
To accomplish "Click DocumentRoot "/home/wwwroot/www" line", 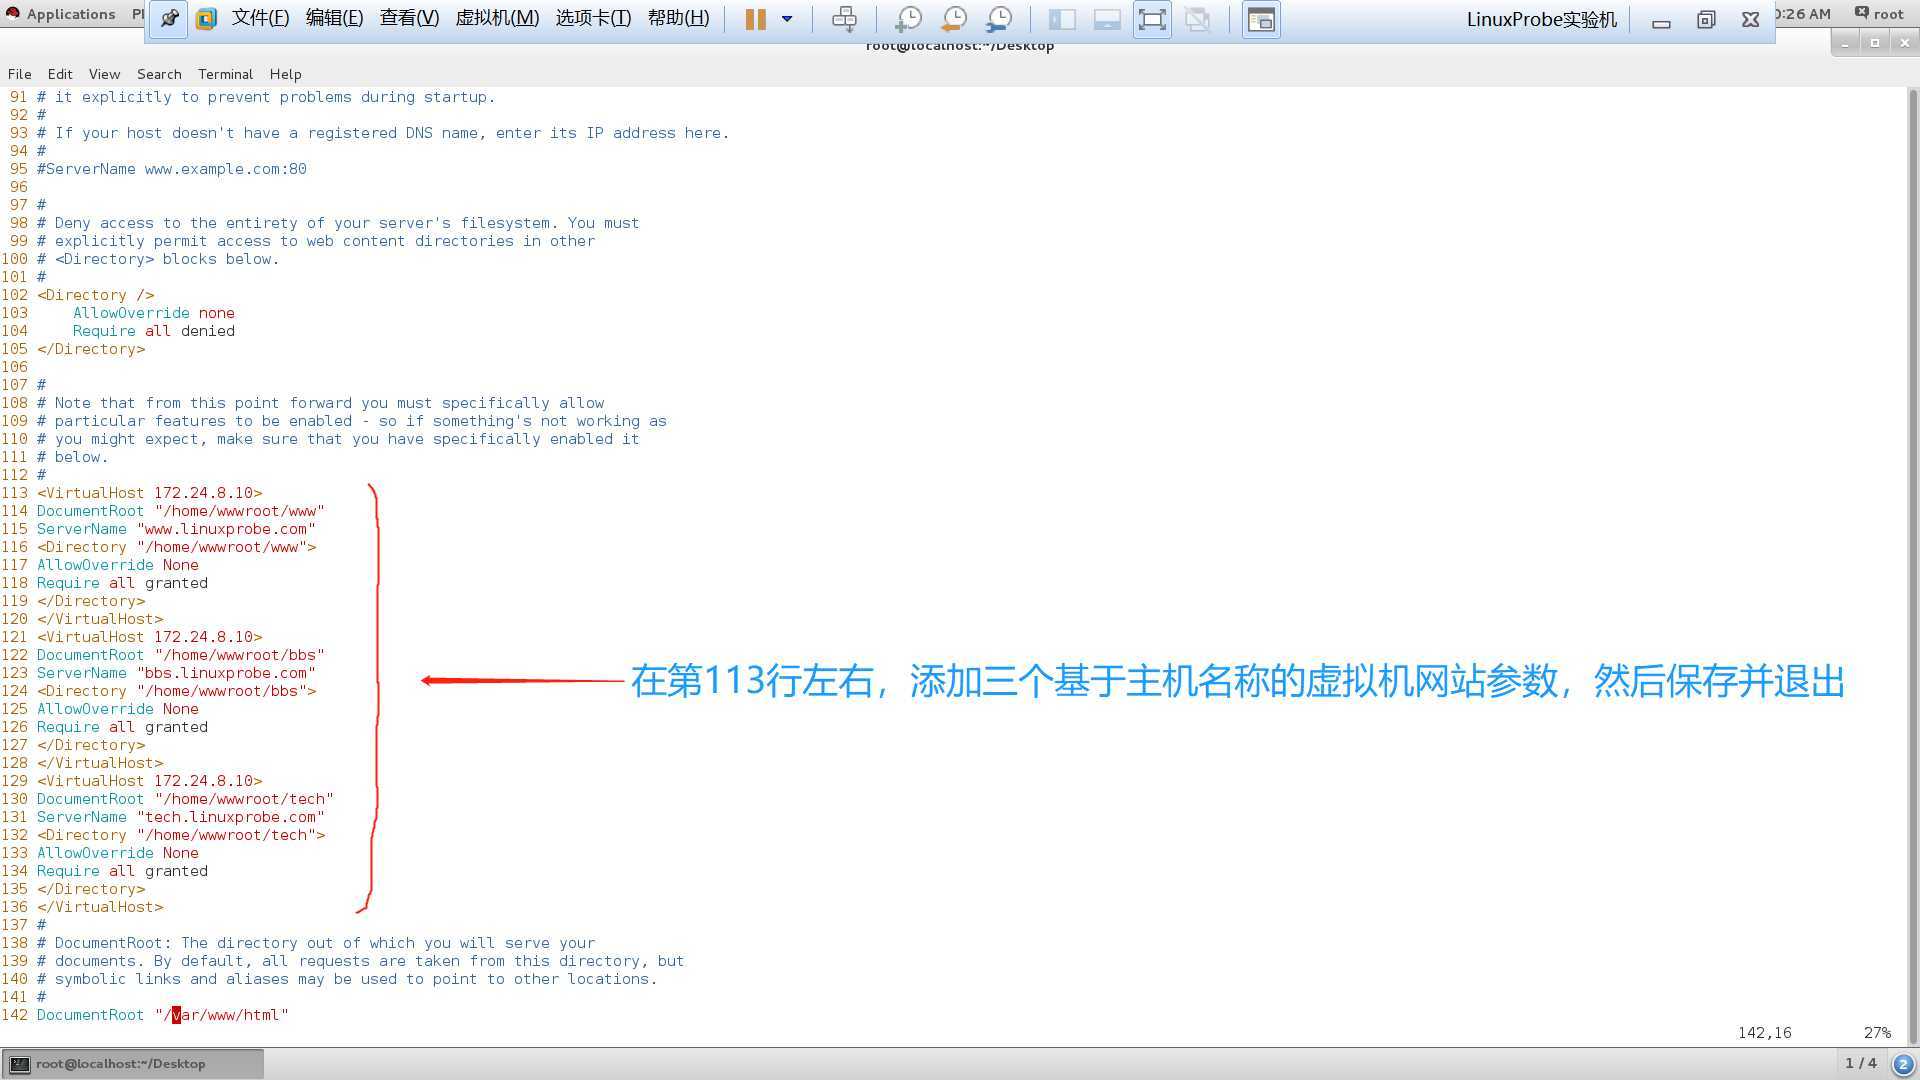I will click(181, 511).
